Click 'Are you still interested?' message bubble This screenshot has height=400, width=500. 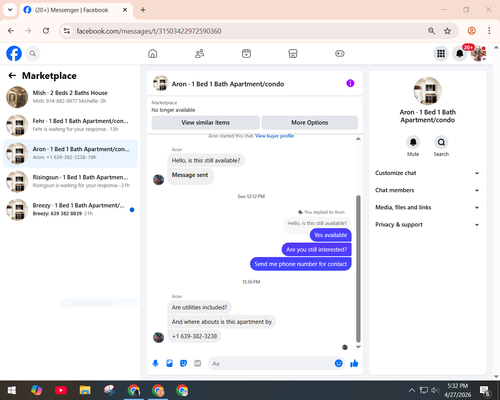click(316, 249)
